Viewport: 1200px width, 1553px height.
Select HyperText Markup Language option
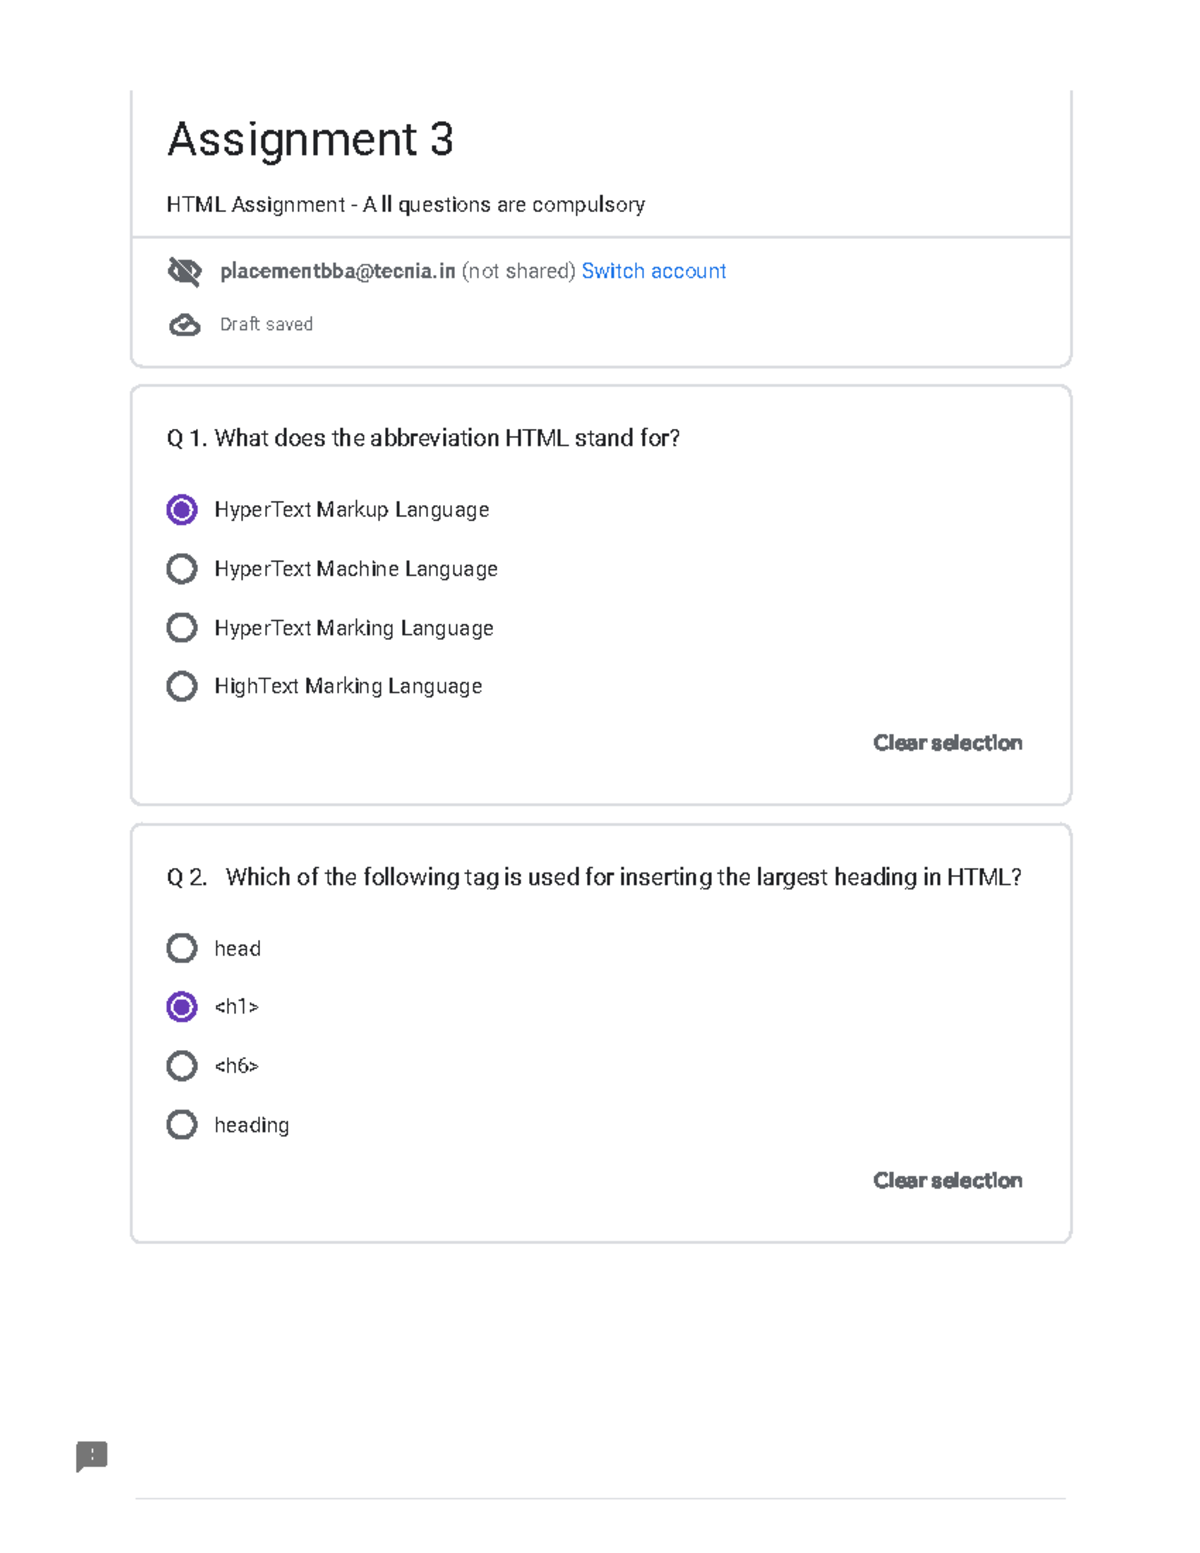[x=182, y=510]
